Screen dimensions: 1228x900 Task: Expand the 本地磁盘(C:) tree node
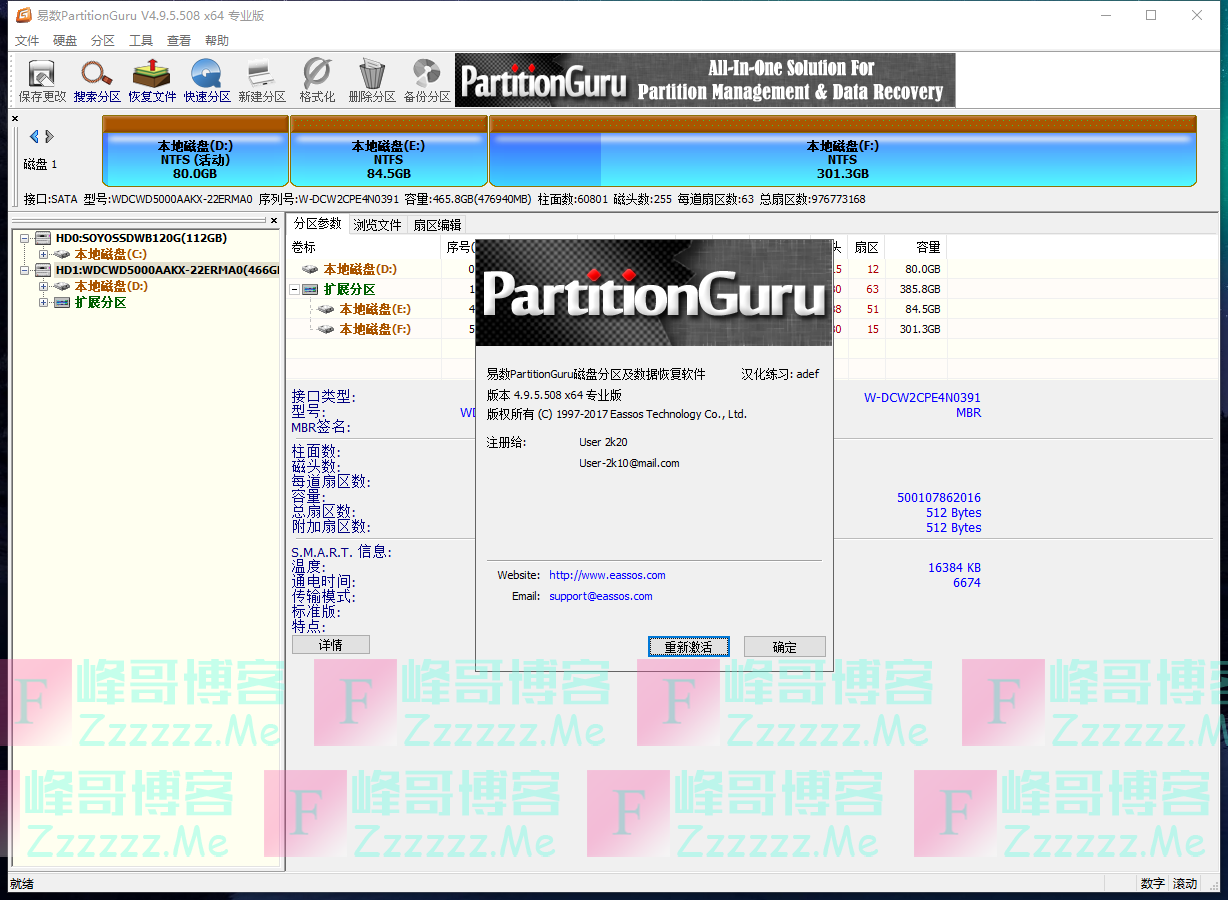[x=43, y=254]
